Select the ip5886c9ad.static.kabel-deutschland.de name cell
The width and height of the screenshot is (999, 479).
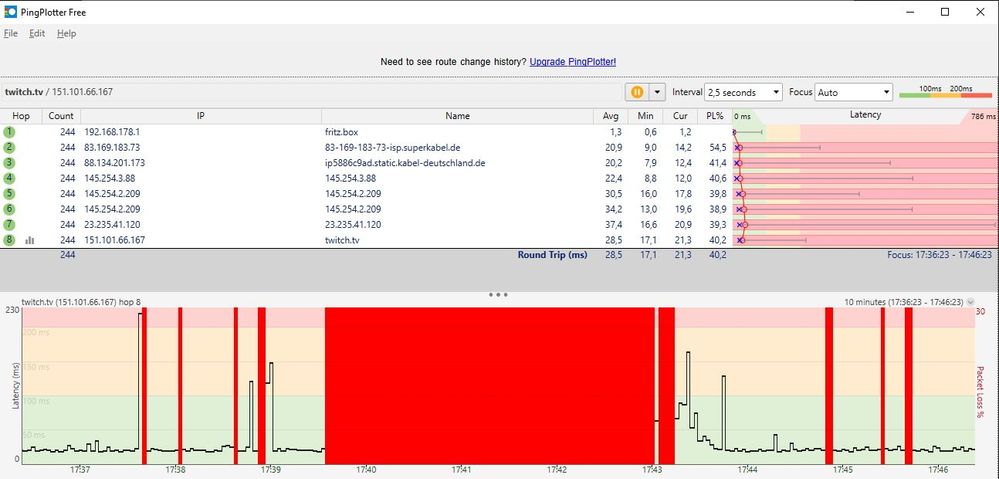click(x=405, y=163)
